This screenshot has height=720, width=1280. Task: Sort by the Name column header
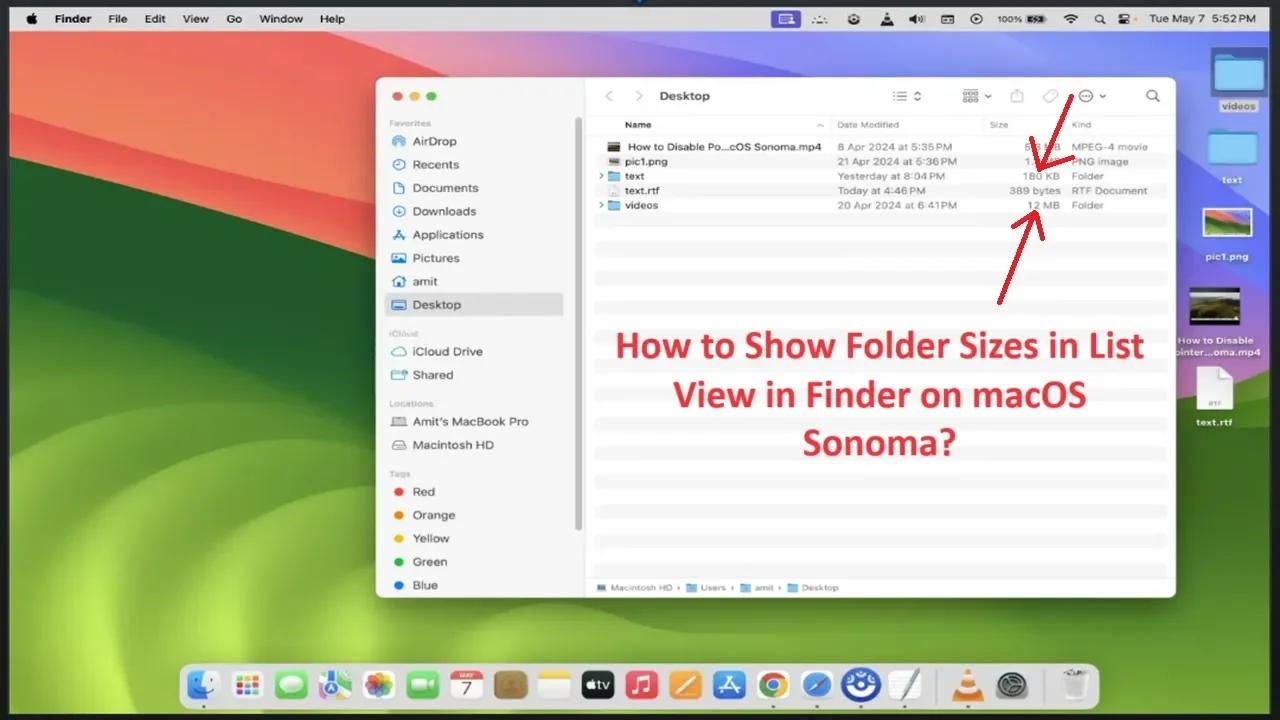[638, 125]
